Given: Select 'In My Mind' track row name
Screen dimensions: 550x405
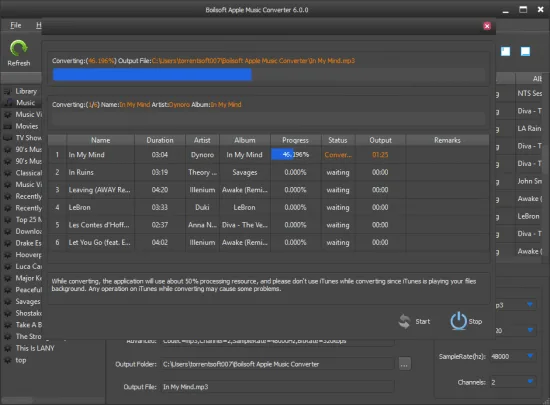Looking at the screenshot, I should point(87,155).
